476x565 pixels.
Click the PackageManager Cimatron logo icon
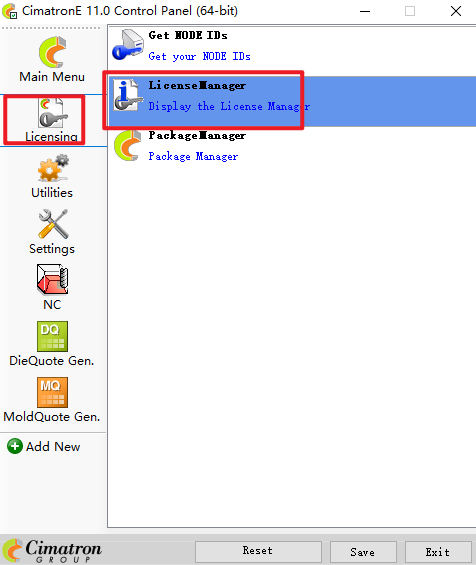(x=128, y=145)
